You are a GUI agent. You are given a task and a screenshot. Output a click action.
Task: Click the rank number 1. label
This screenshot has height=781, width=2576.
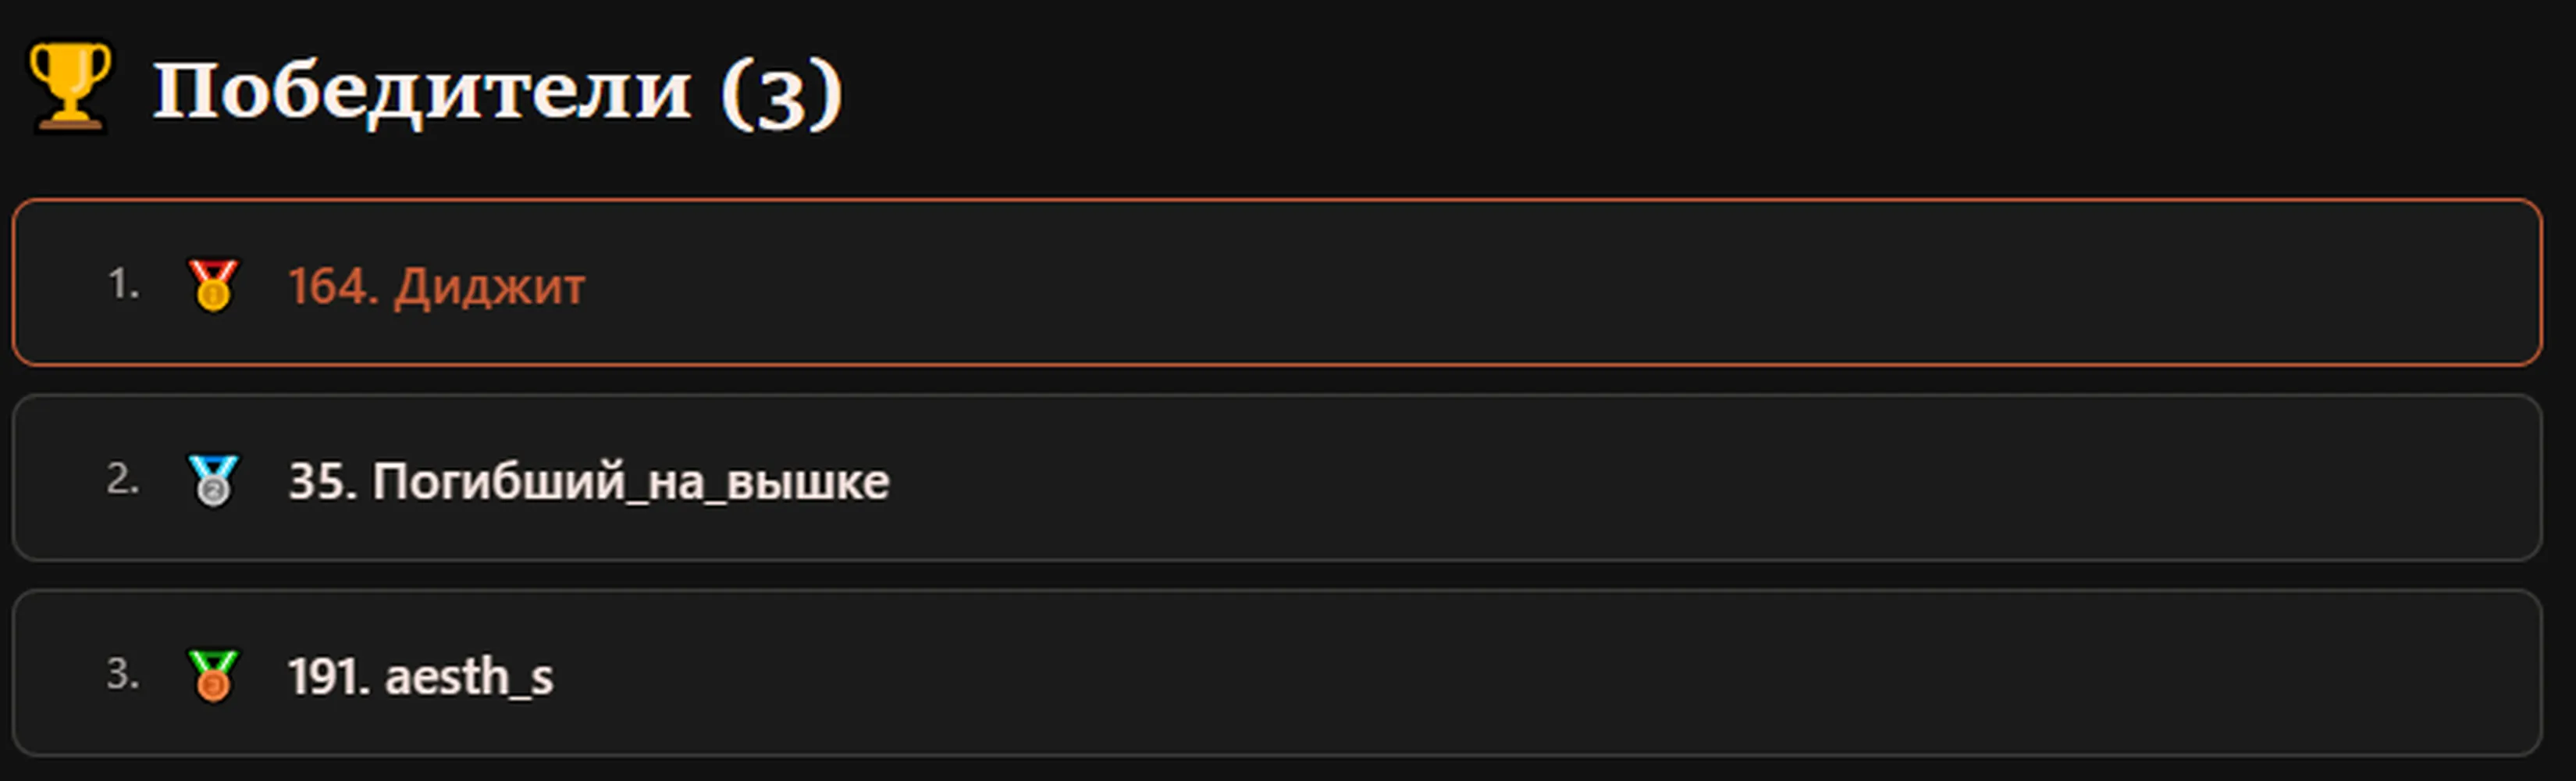[123, 284]
